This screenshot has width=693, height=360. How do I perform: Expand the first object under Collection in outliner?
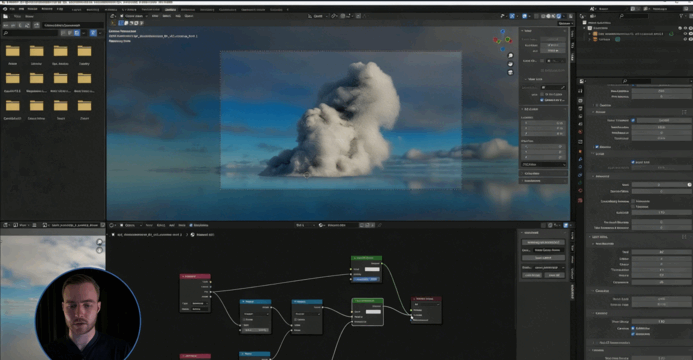pos(590,34)
